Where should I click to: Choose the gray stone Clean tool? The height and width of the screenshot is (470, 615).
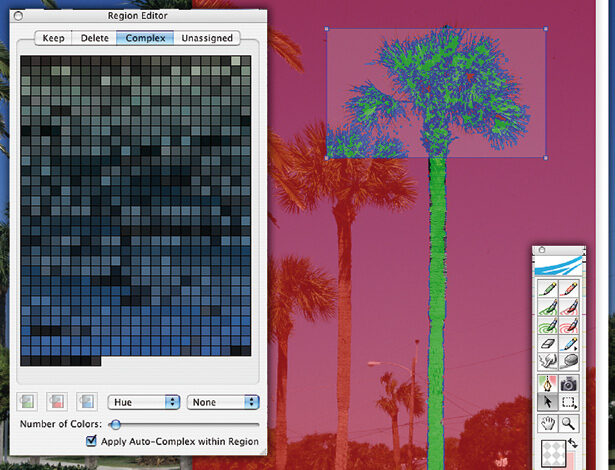[569, 361]
